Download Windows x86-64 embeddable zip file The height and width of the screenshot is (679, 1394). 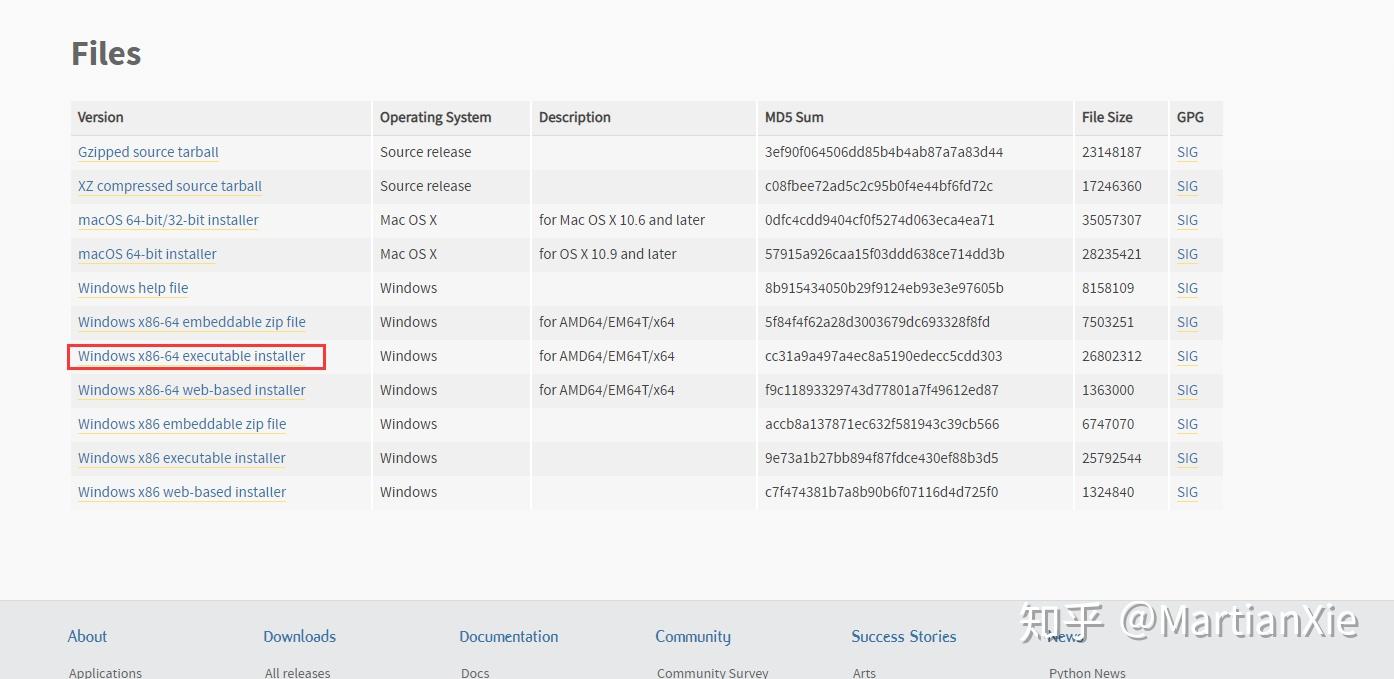coord(192,322)
